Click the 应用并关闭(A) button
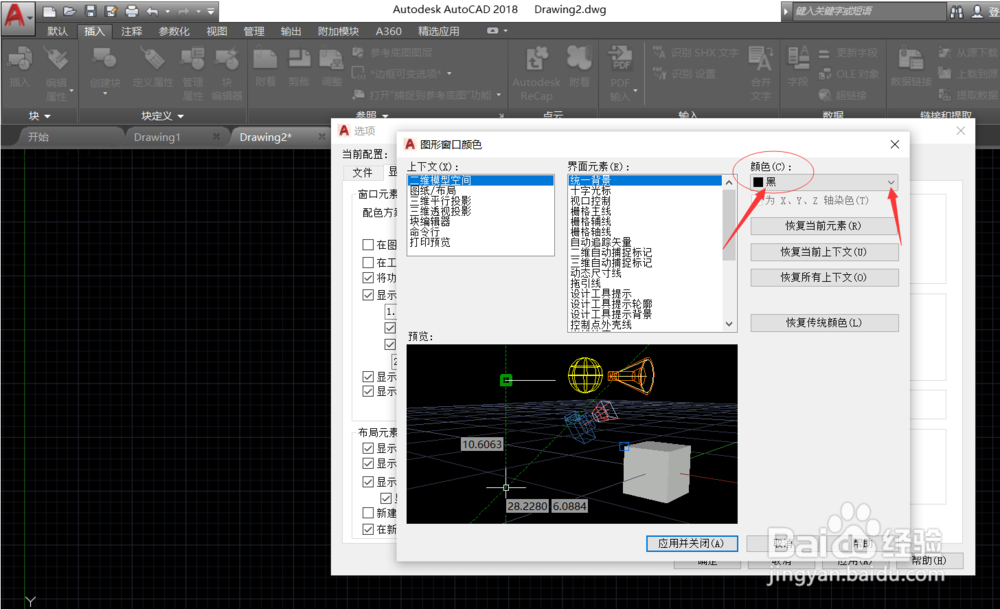The width and height of the screenshot is (1000, 609). [692, 543]
